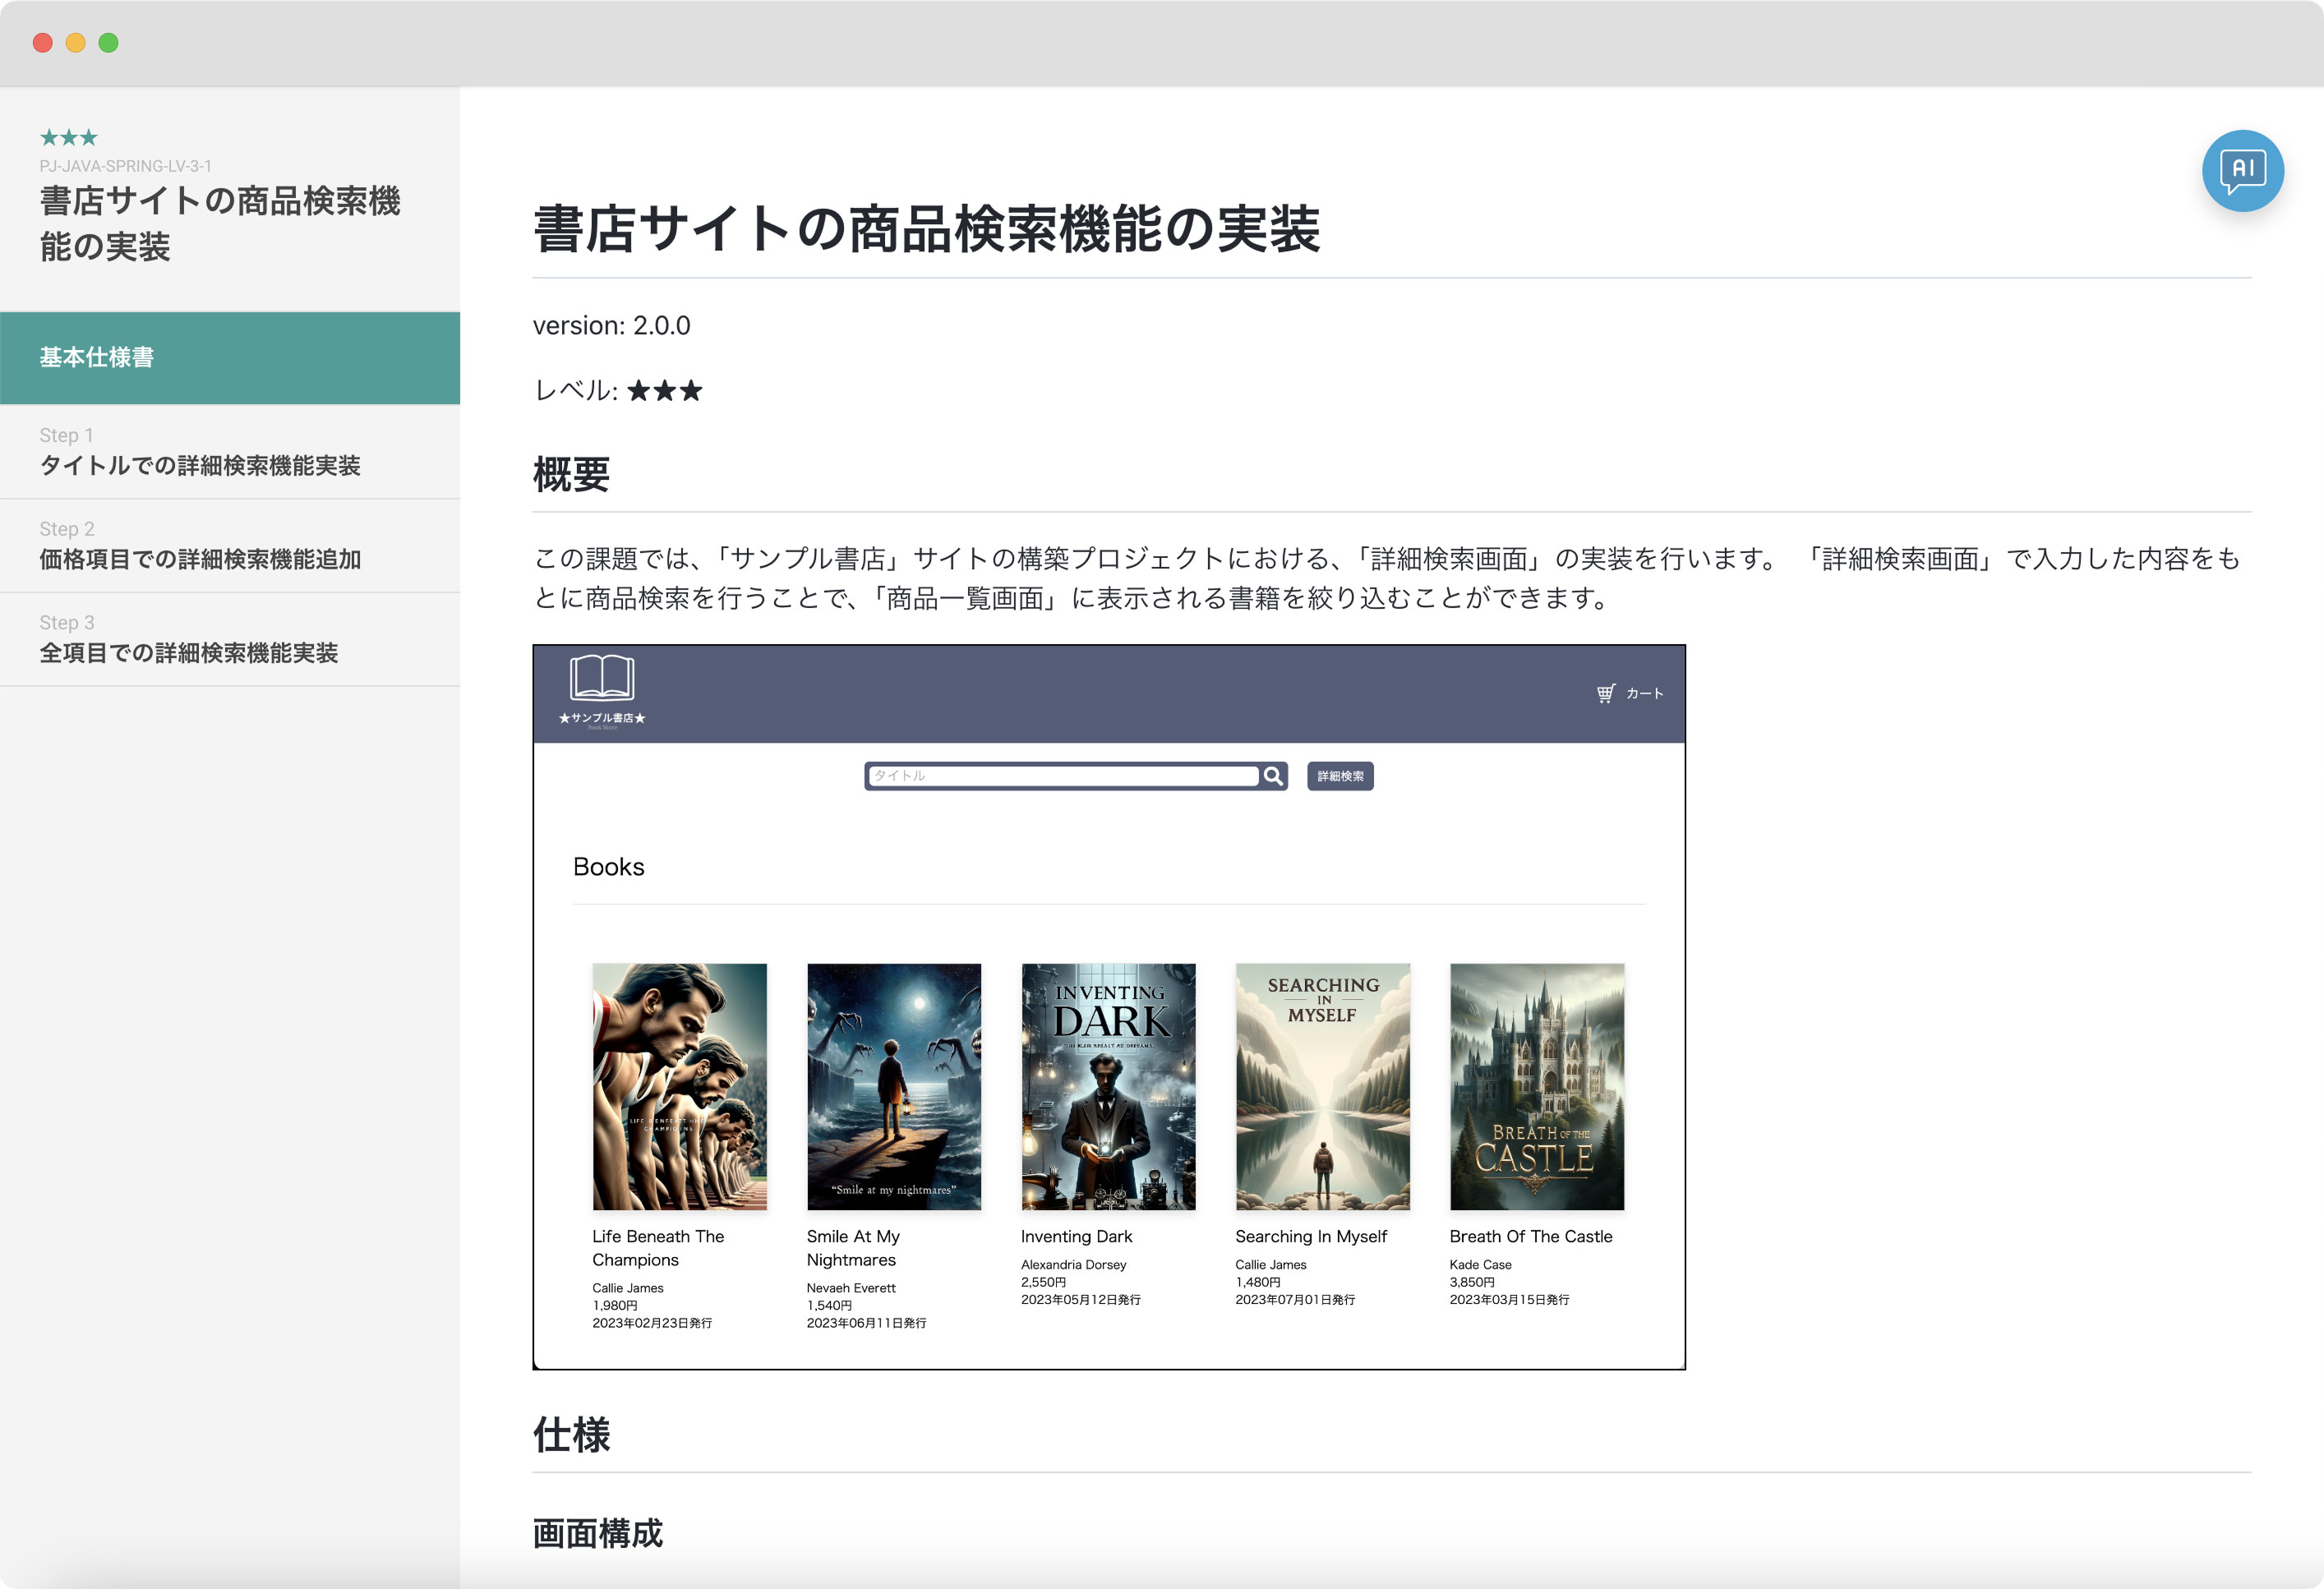Click the cart icon in the store header
Image resolution: width=2324 pixels, height=1589 pixels.
pos(1606,692)
